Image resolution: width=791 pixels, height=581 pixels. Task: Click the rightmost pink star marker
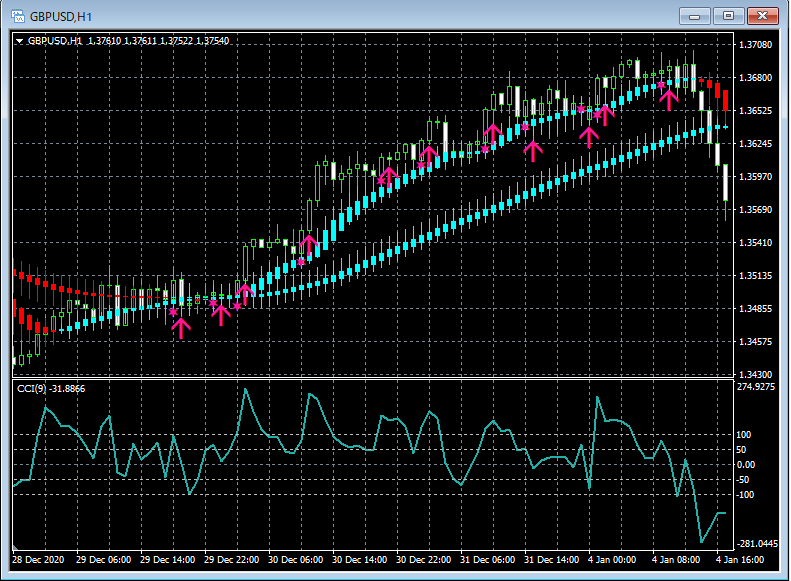[661, 85]
